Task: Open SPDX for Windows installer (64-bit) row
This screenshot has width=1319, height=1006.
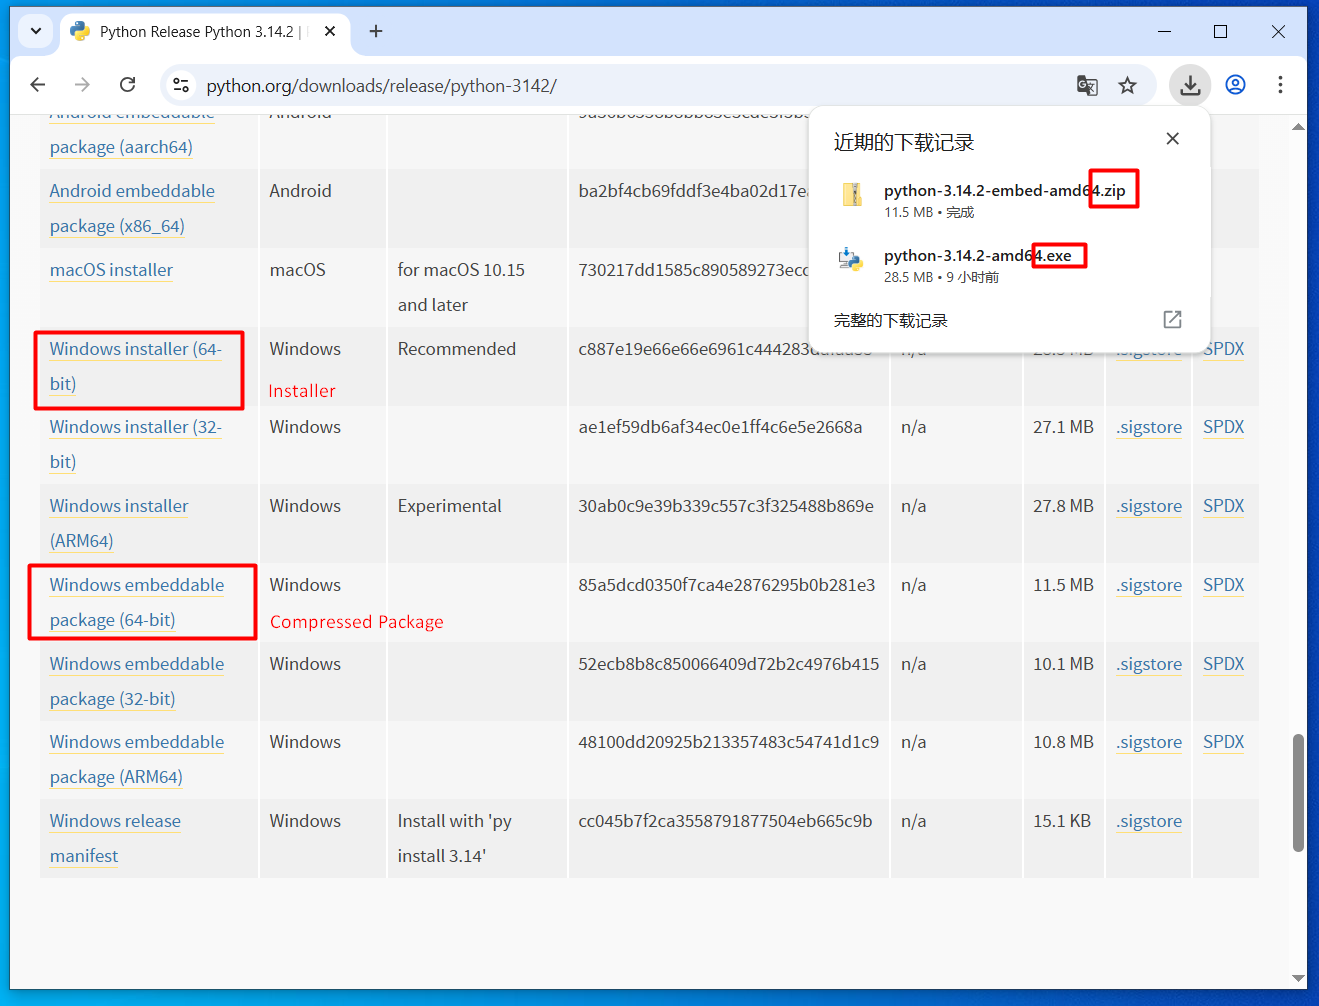Action: coord(1224,349)
